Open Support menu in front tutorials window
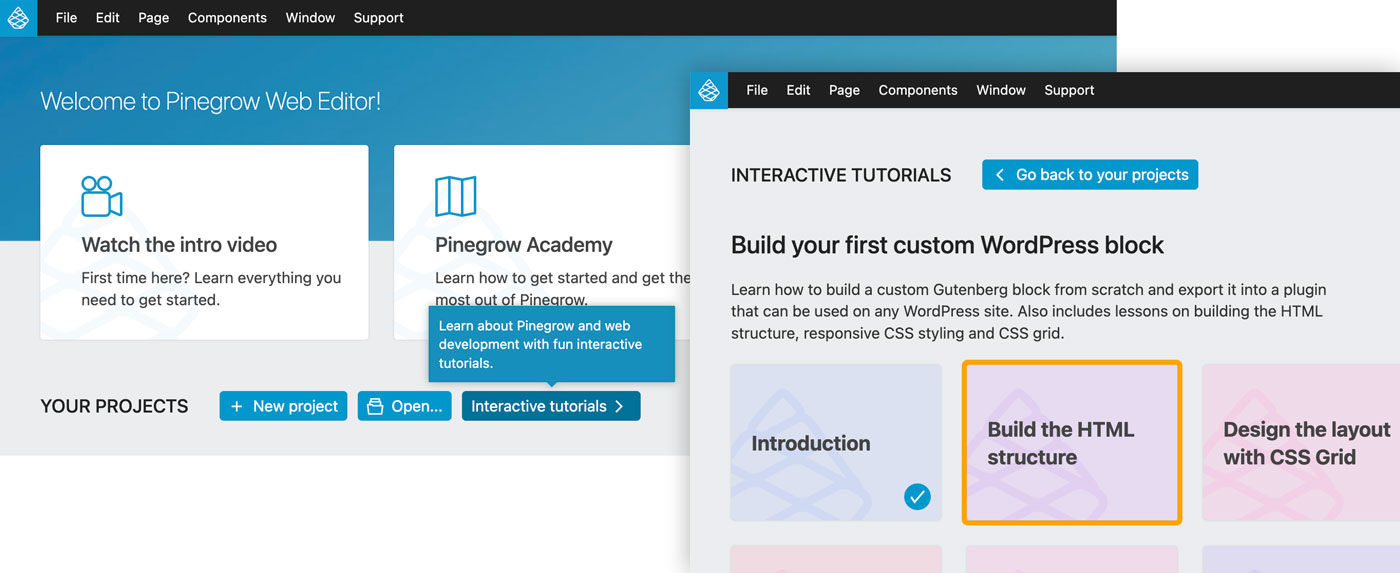The width and height of the screenshot is (1400, 573). pyautogui.click(x=1069, y=90)
